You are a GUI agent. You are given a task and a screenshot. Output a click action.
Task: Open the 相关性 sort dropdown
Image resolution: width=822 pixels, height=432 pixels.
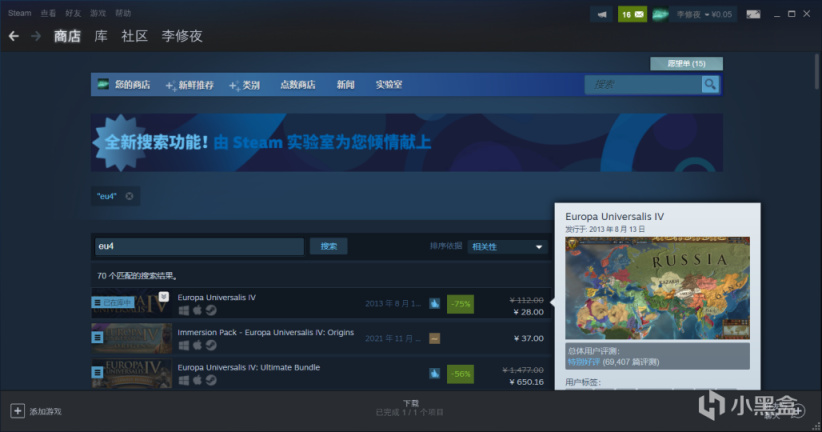coord(507,246)
